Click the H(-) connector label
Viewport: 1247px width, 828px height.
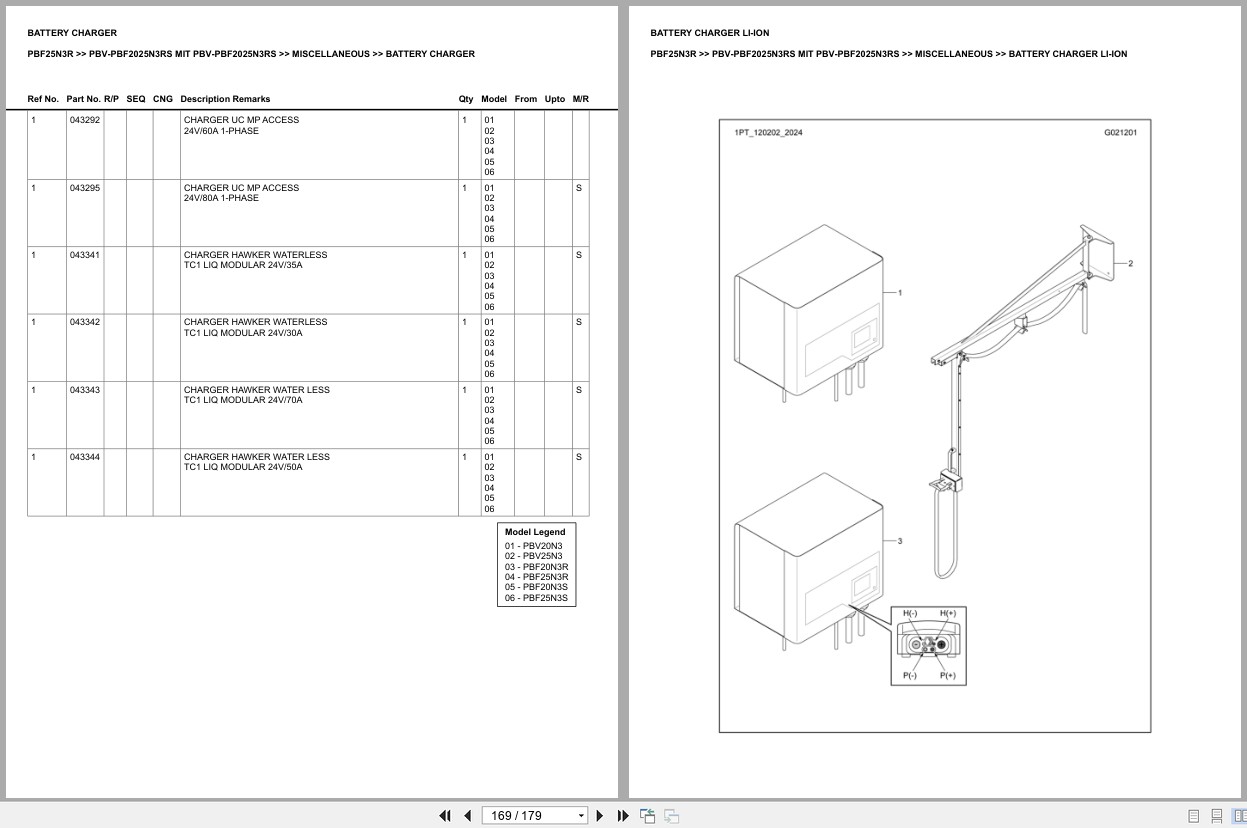[x=910, y=613]
